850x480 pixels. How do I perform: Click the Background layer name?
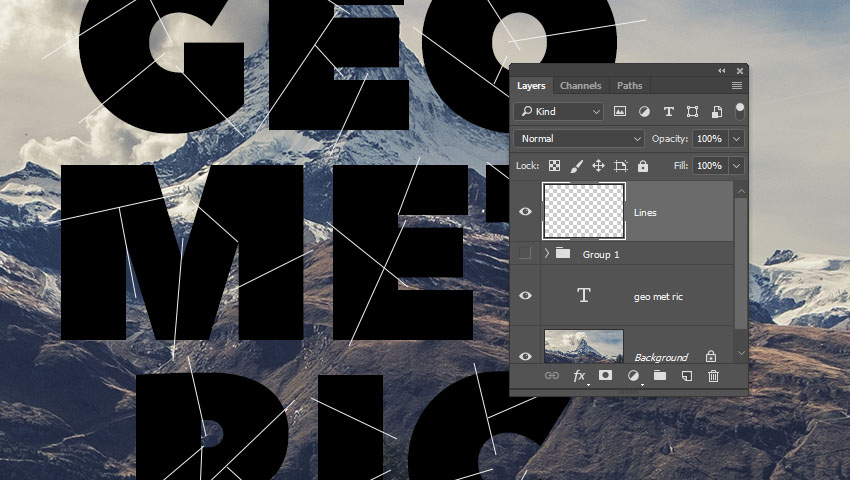click(x=661, y=357)
